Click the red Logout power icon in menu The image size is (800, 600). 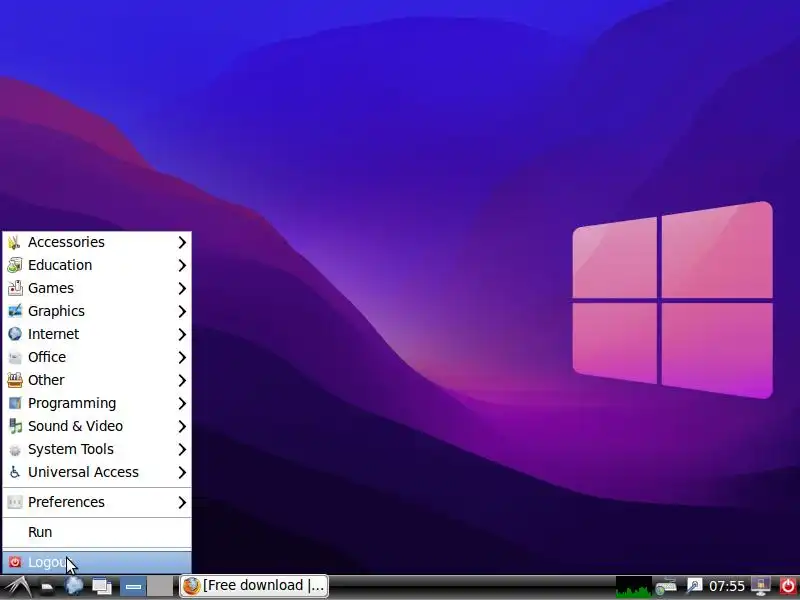(x=15, y=562)
